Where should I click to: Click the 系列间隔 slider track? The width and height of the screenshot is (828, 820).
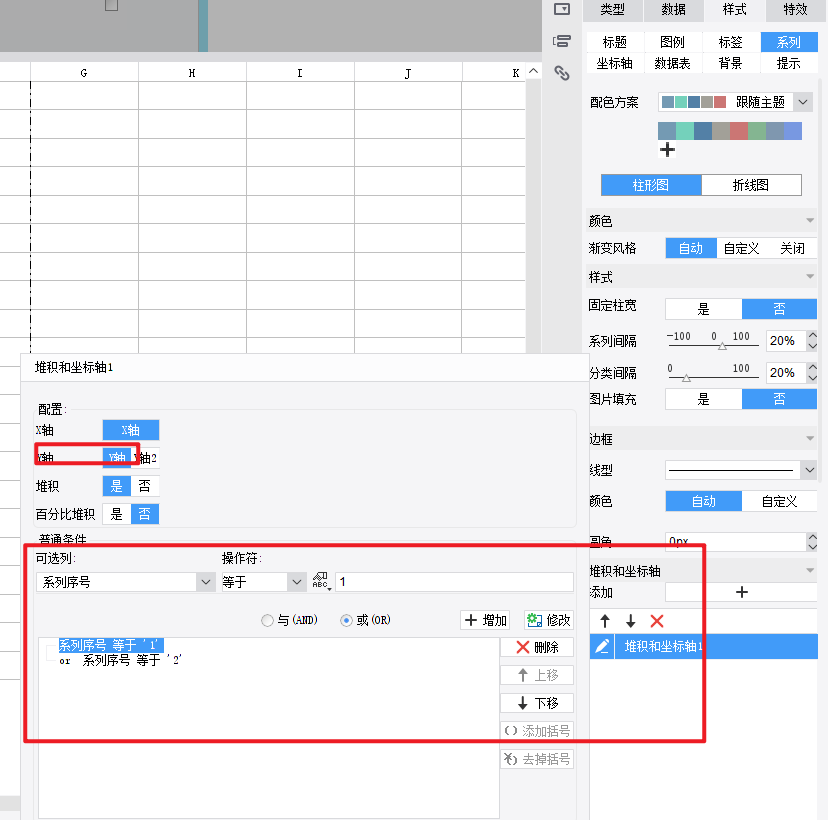pyautogui.click(x=713, y=345)
